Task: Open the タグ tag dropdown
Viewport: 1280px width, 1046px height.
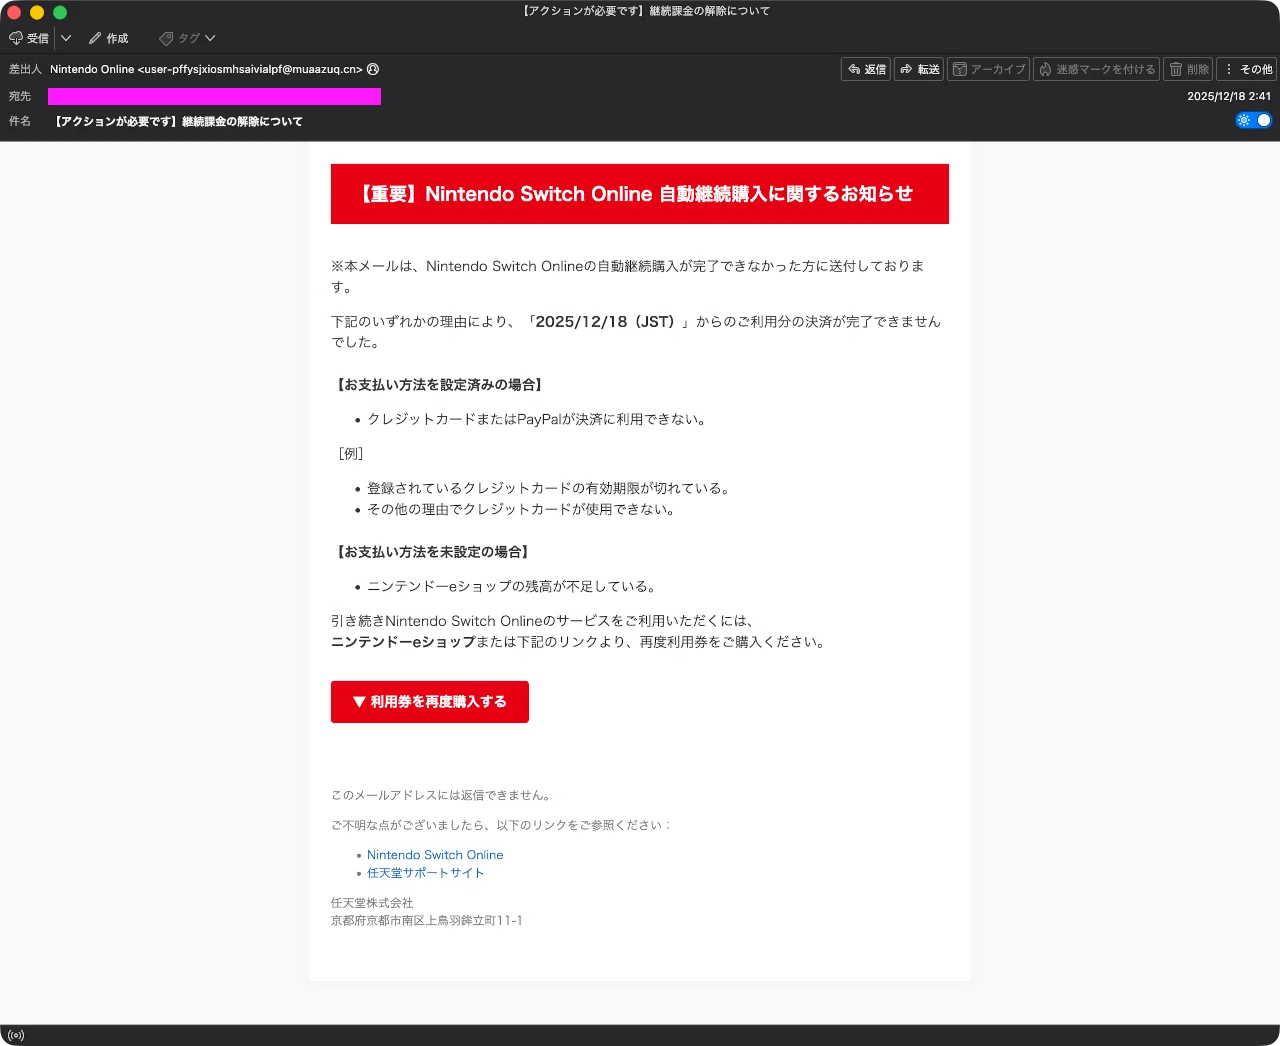Action: (187, 38)
